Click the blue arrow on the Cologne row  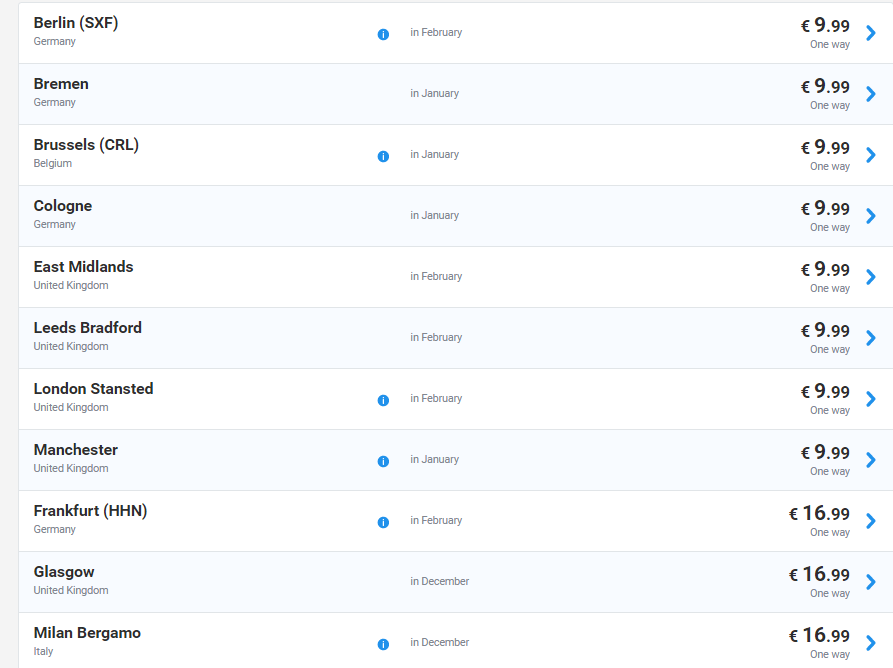[x=870, y=216]
